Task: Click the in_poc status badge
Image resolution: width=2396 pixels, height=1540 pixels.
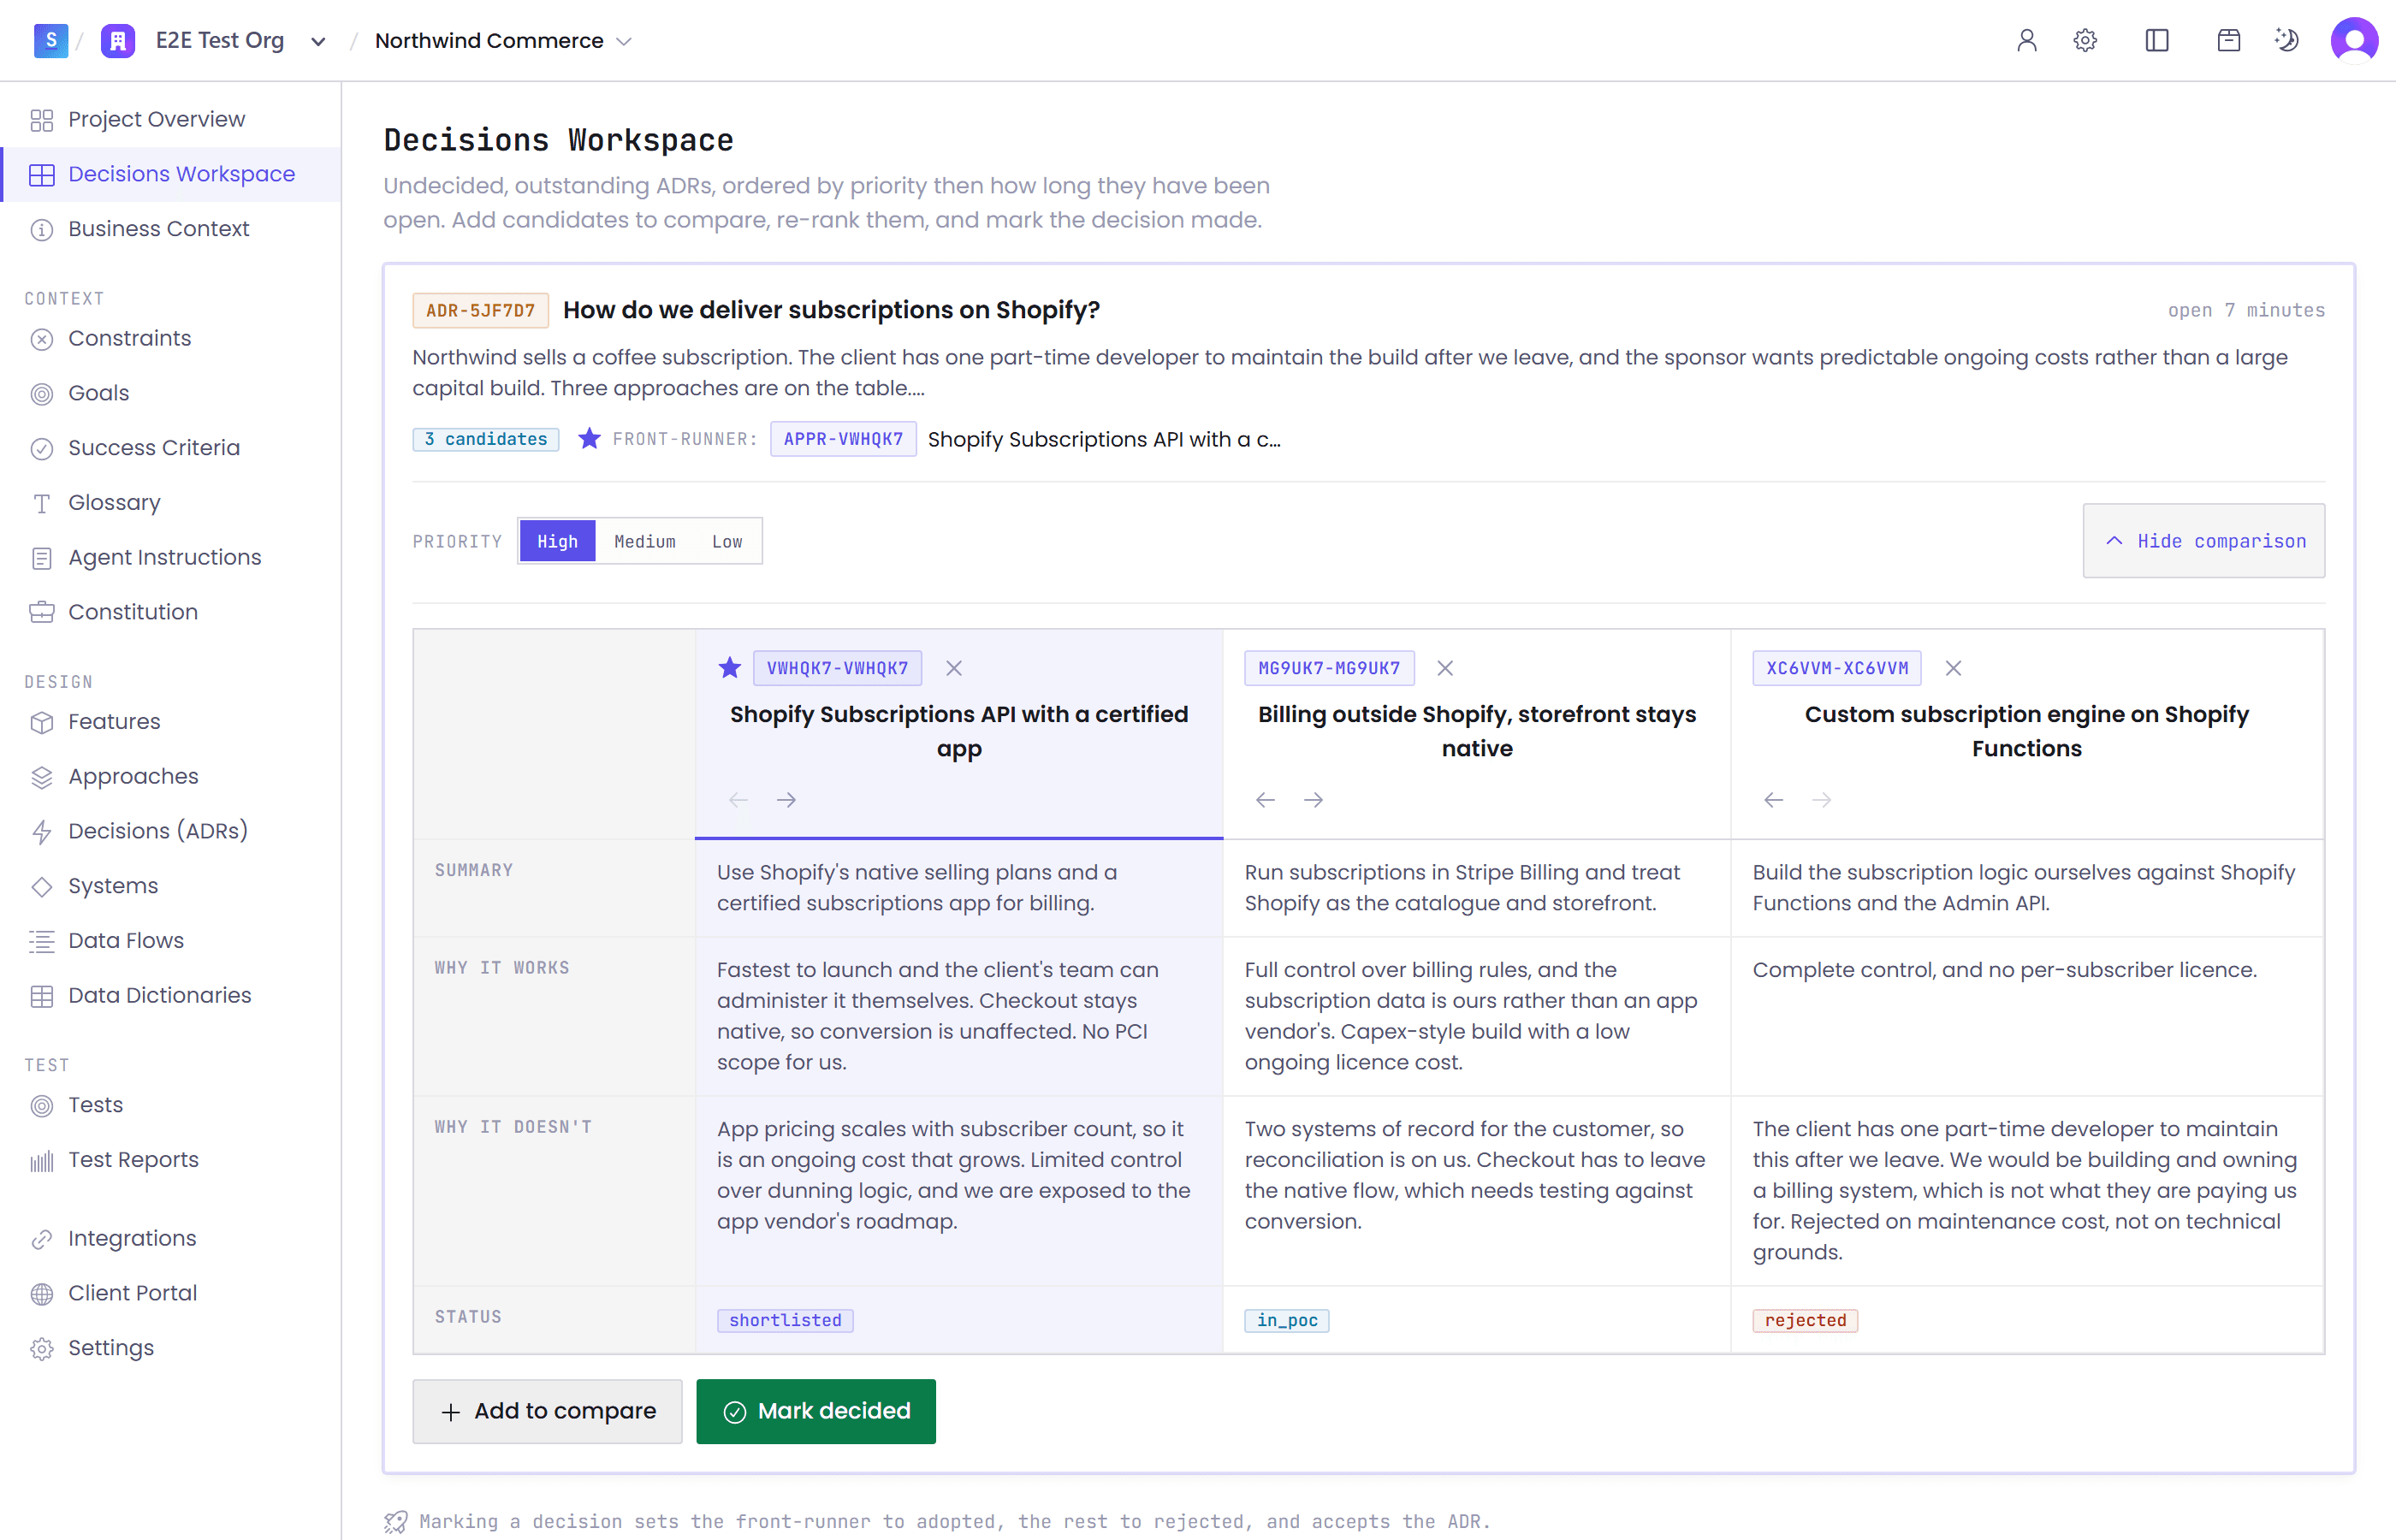Action: point(1287,1320)
